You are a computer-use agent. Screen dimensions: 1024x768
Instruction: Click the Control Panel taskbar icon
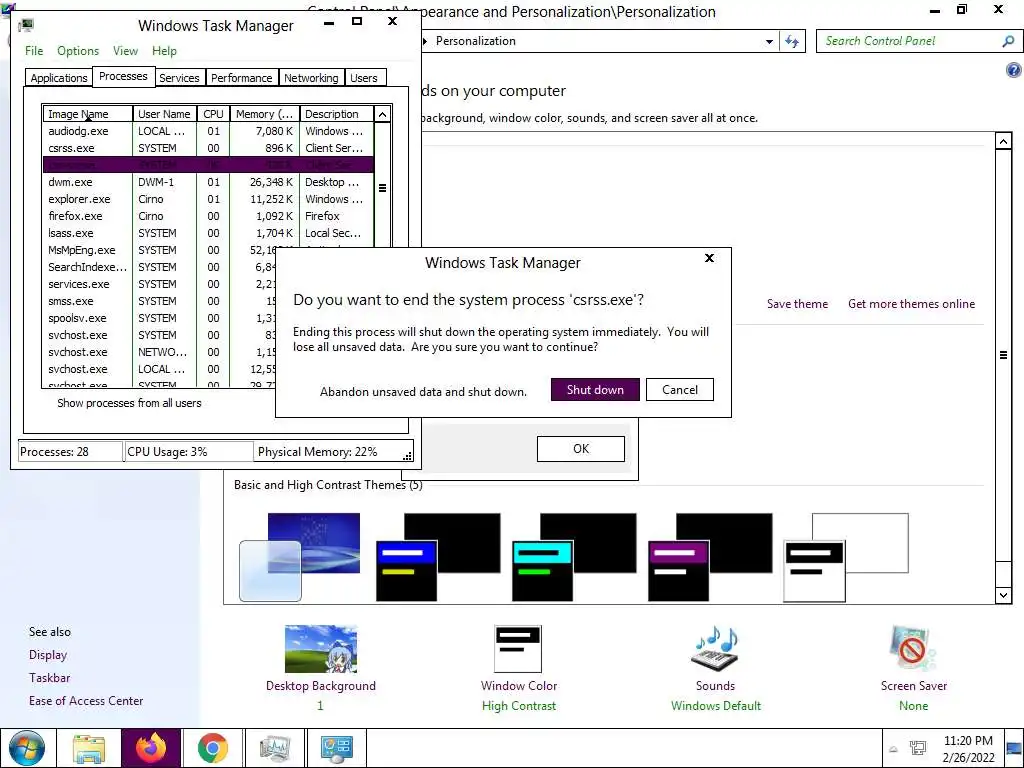click(x=337, y=748)
